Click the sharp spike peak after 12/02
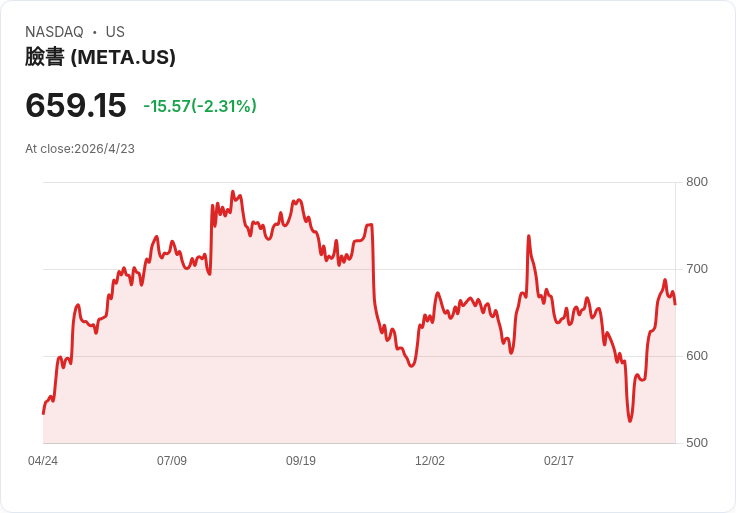The height and width of the screenshot is (513, 736). 528,236
